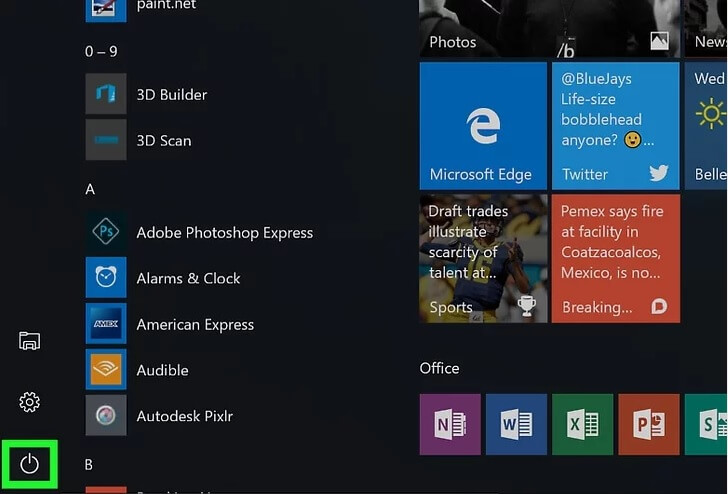Open paint.net app icon
The width and height of the screenshot is (728, 494).
(x=106, y=10)
